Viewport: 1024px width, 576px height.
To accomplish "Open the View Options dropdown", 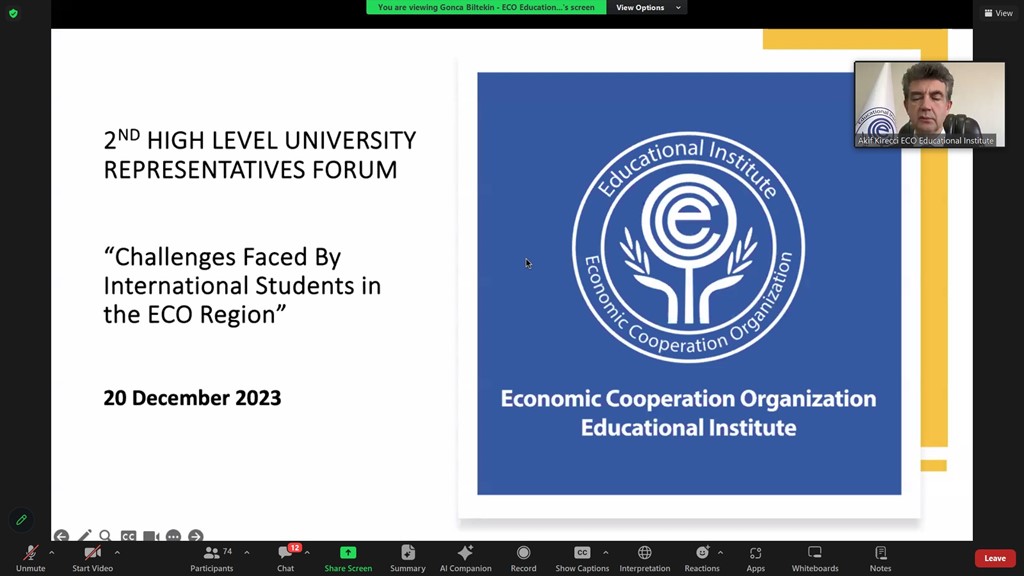I will 647,7.
